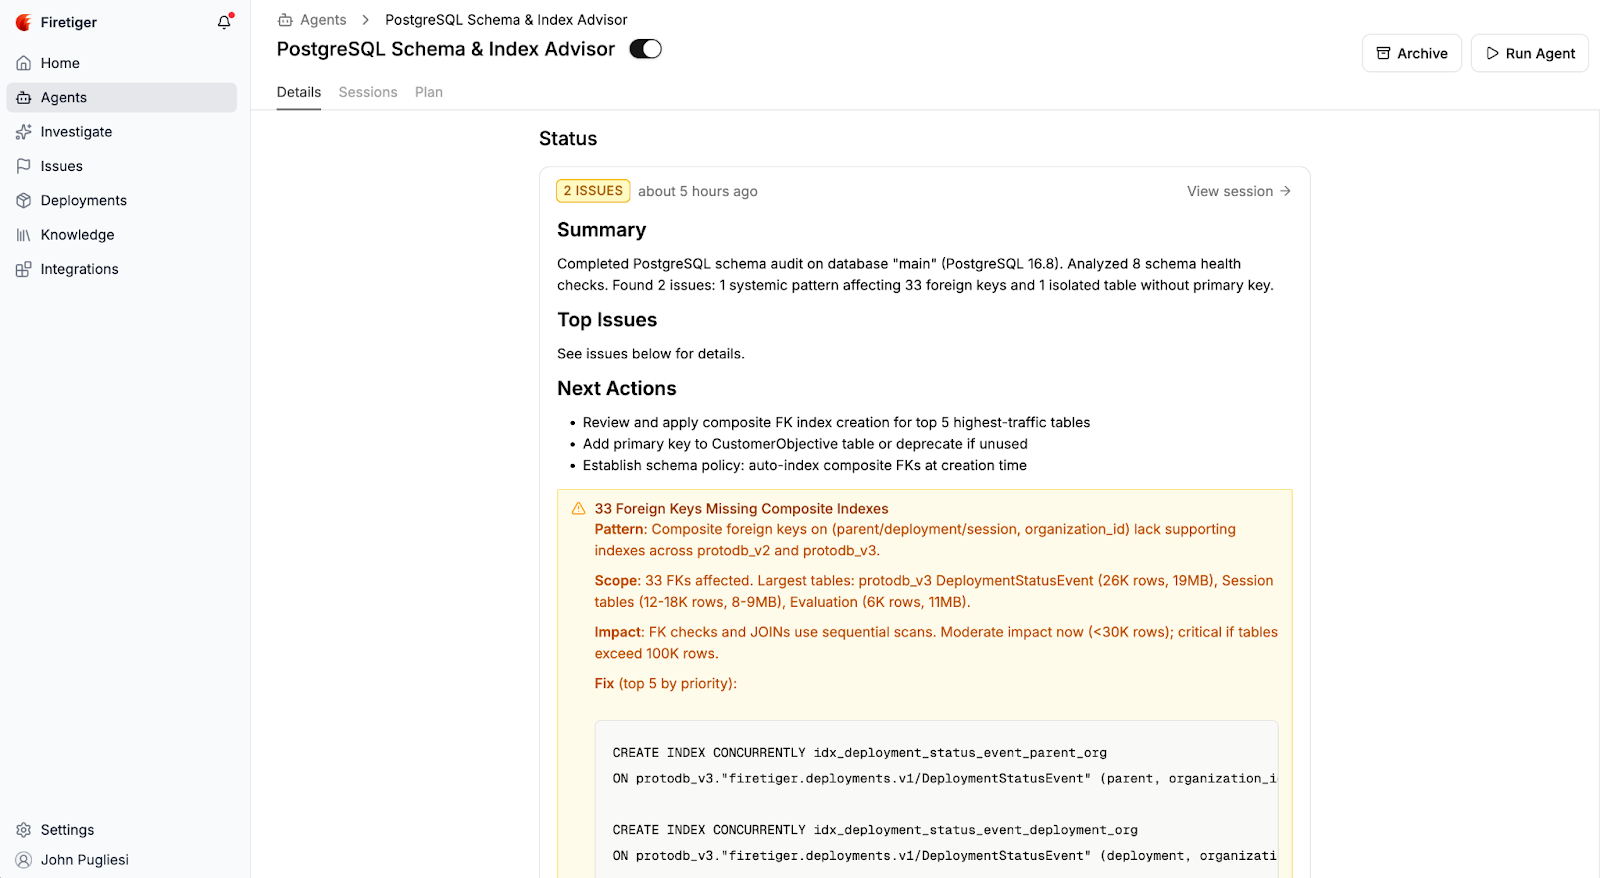Click the Deployments cube icon
The width and height of the screenshot is (1600, 878).
(24, 200)
